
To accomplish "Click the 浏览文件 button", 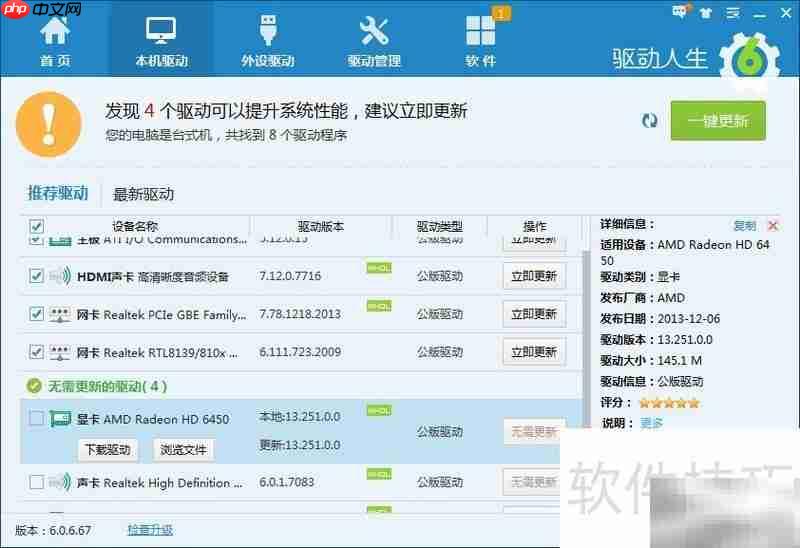I will click(184, 450).
